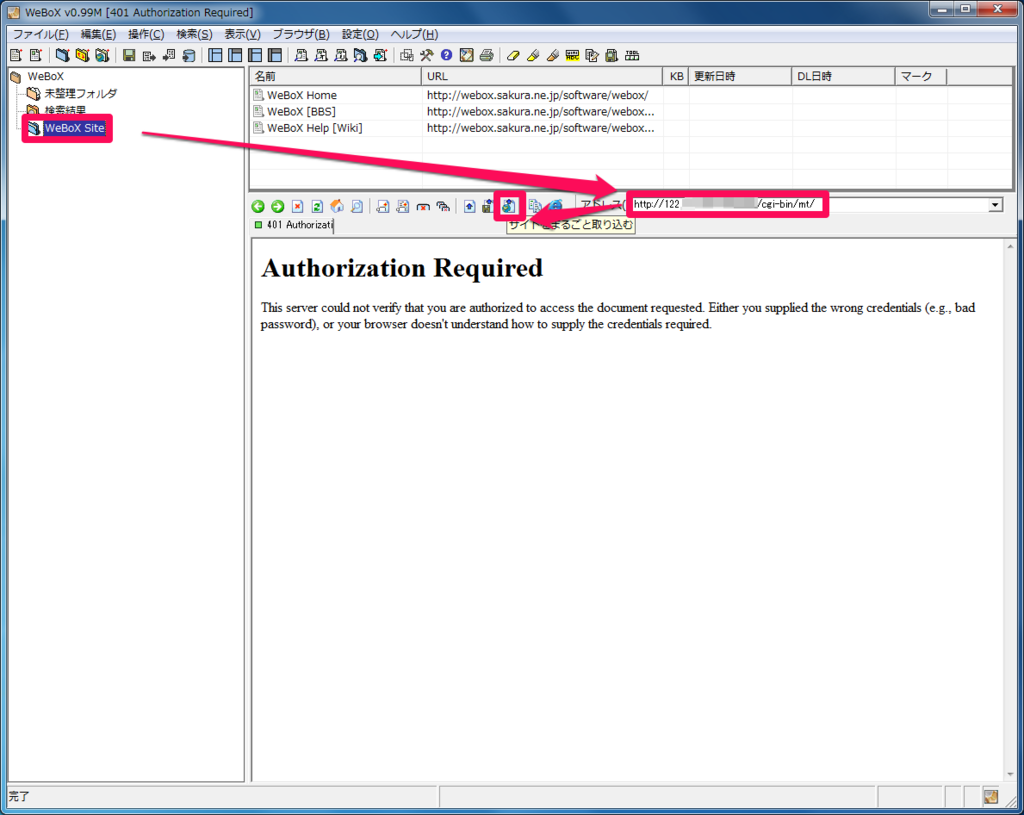Select the WeBoX Site tree folder

tap(74, 128)
